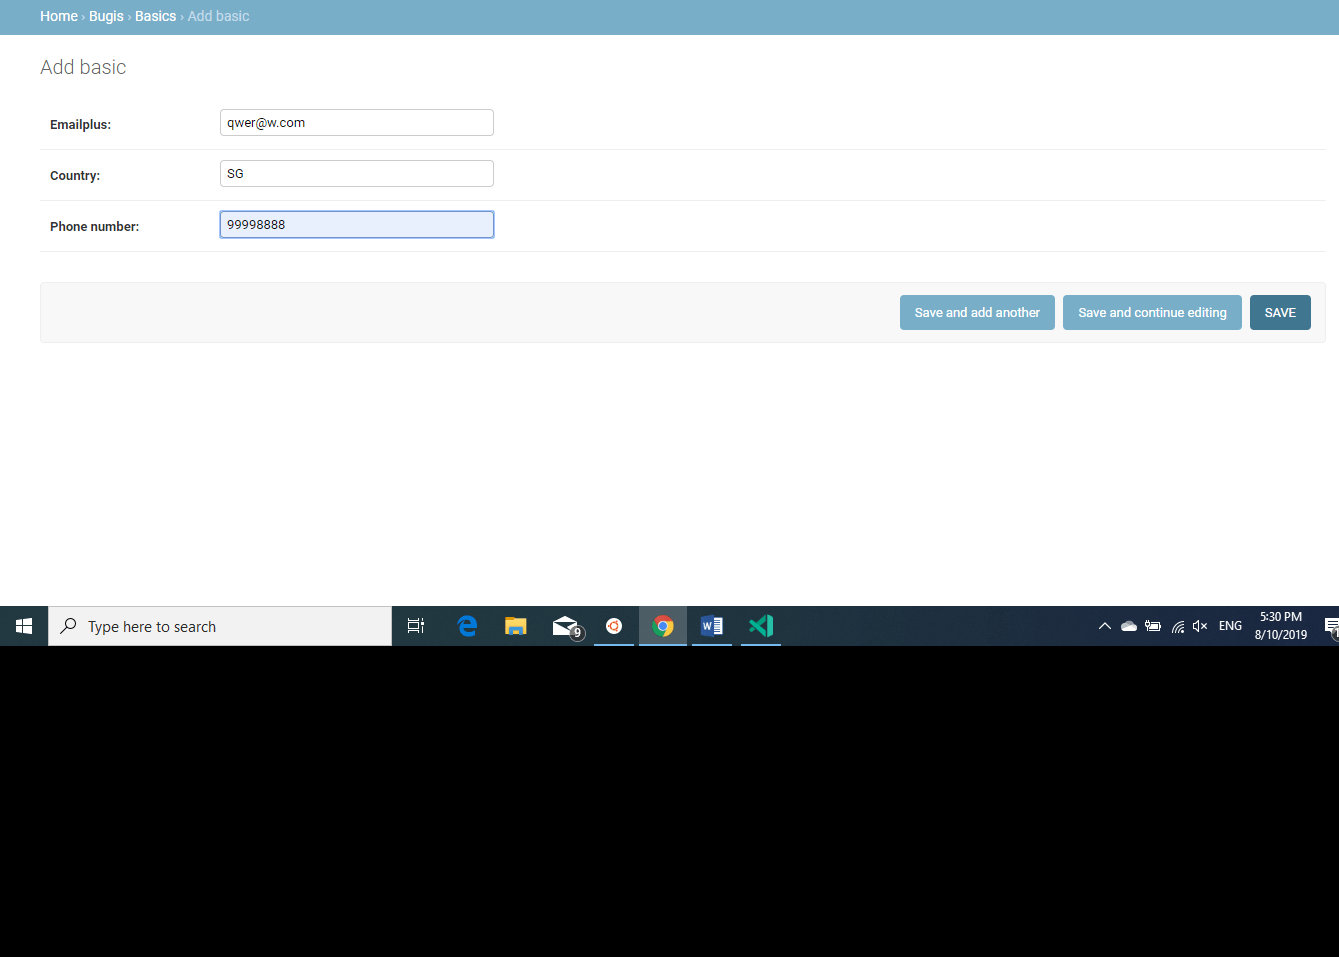Screen dimensions: 1339x957
Task: Open Microsoft Edge from the taskbar
Action: point(467,626)
